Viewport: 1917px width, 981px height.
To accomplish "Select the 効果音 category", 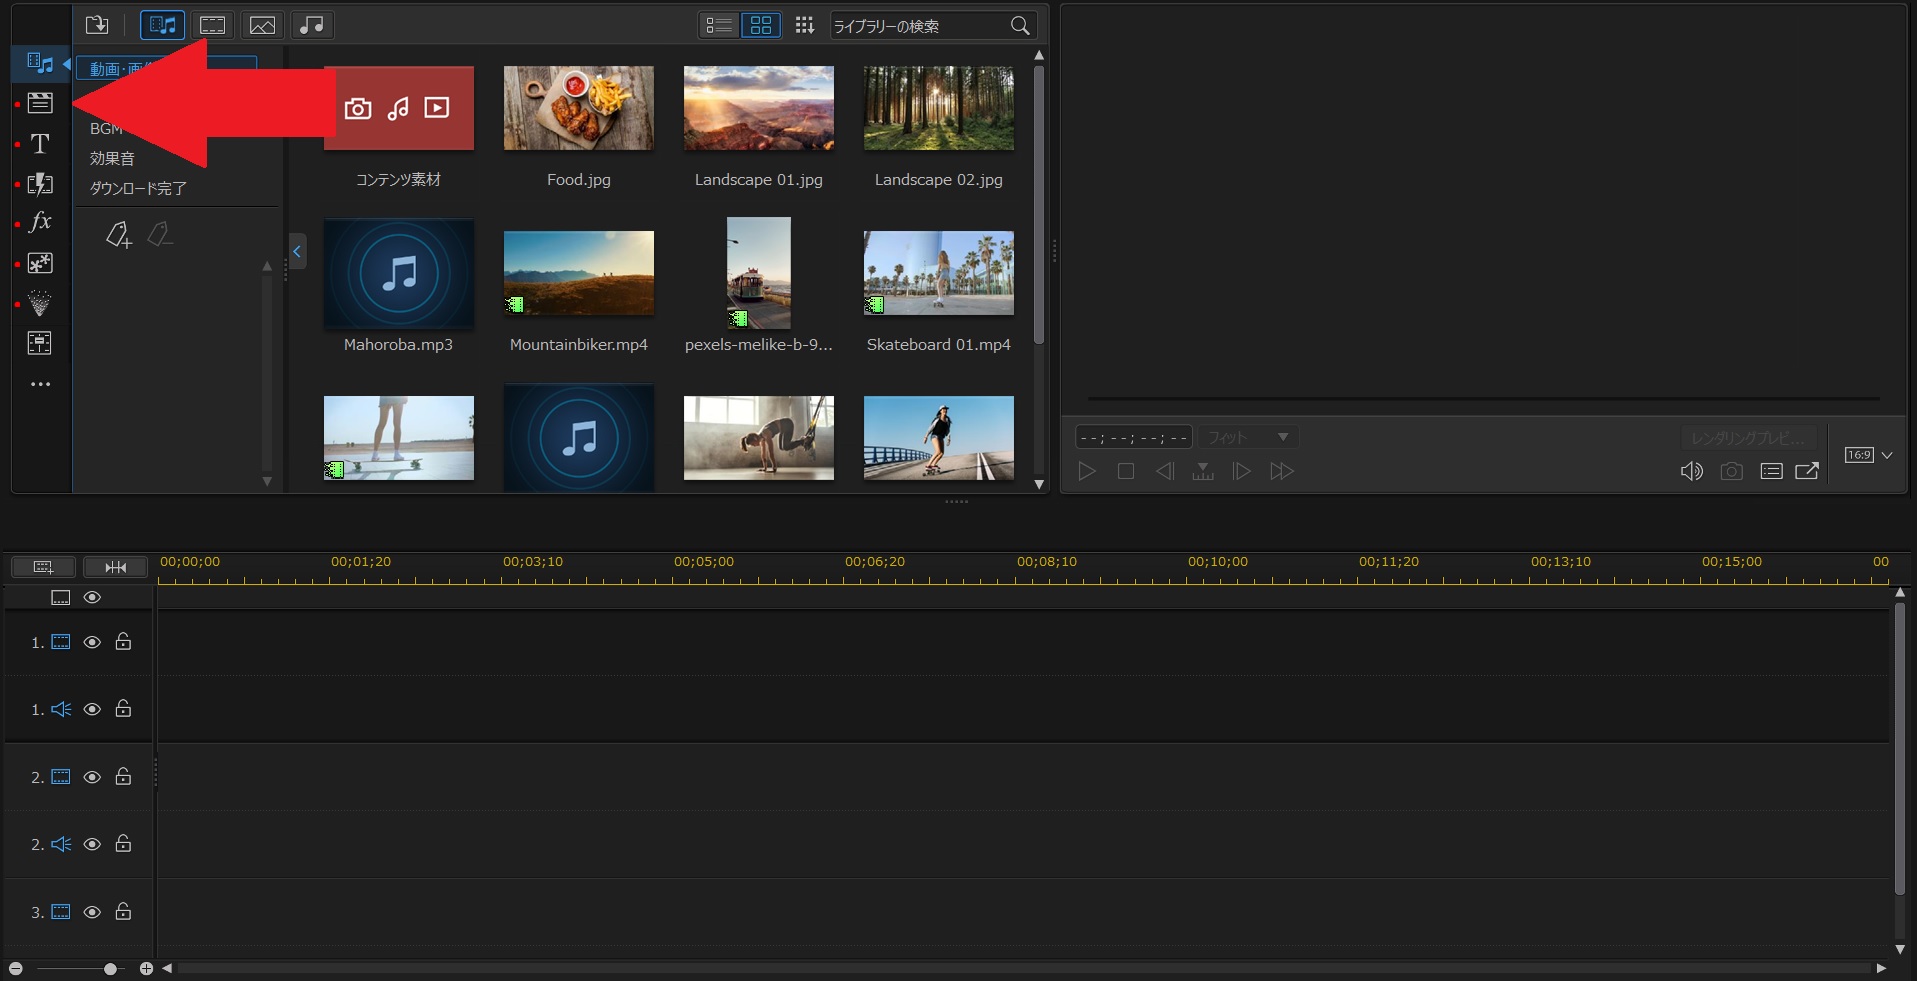I will click(x=112, y=158).
